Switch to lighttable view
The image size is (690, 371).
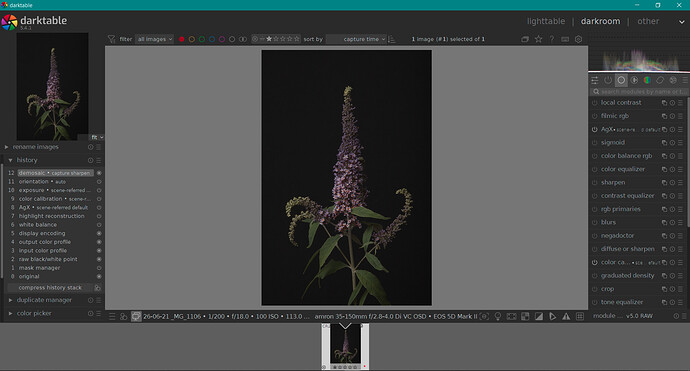coord(546,21)
